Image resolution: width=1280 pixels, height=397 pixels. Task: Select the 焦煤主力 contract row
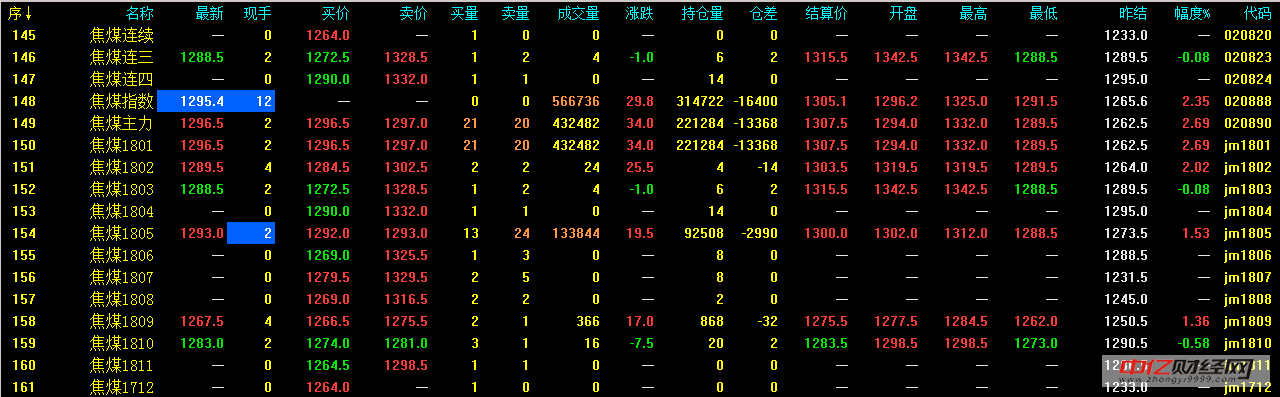pos(640,123)
